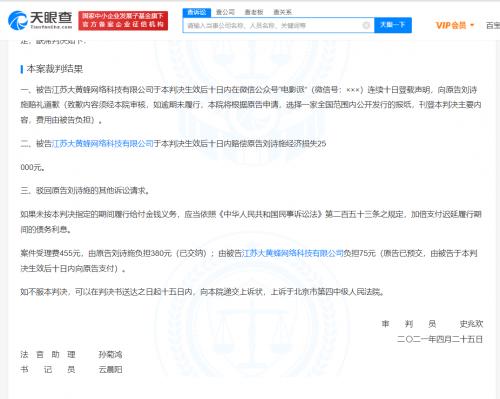Open the 百宝 menu item at the right edge
The height and width of the screenshot is (399, 500).
(x=493, y=25)
